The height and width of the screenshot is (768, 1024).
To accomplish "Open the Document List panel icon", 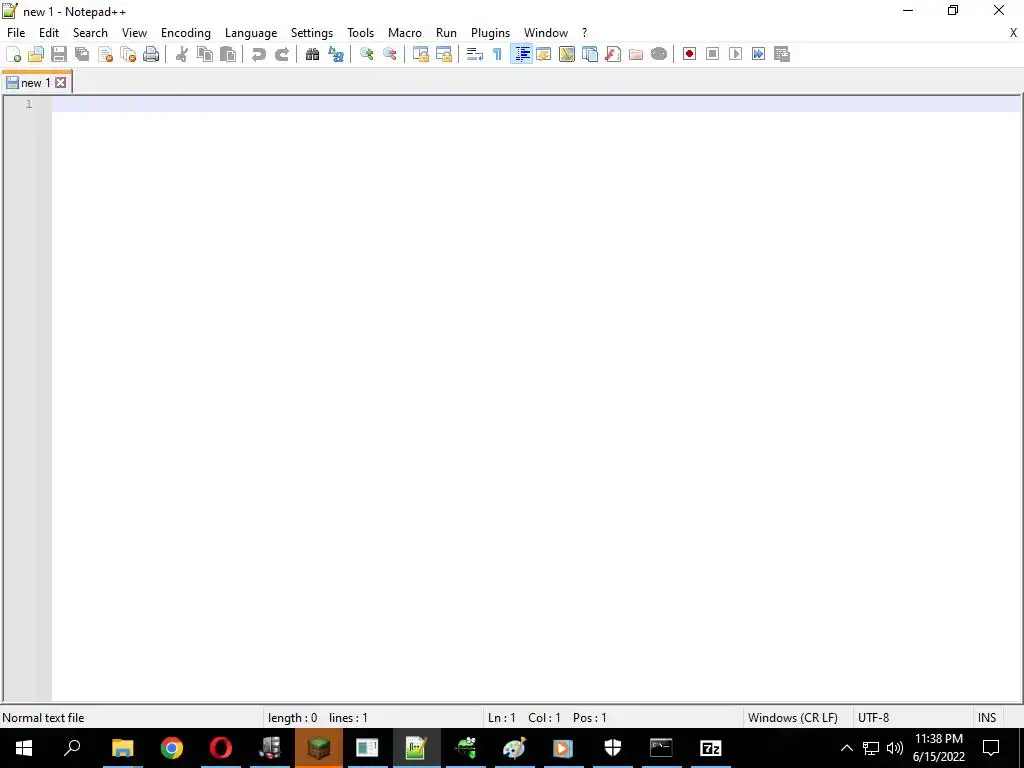I will (x=590, y=54).
